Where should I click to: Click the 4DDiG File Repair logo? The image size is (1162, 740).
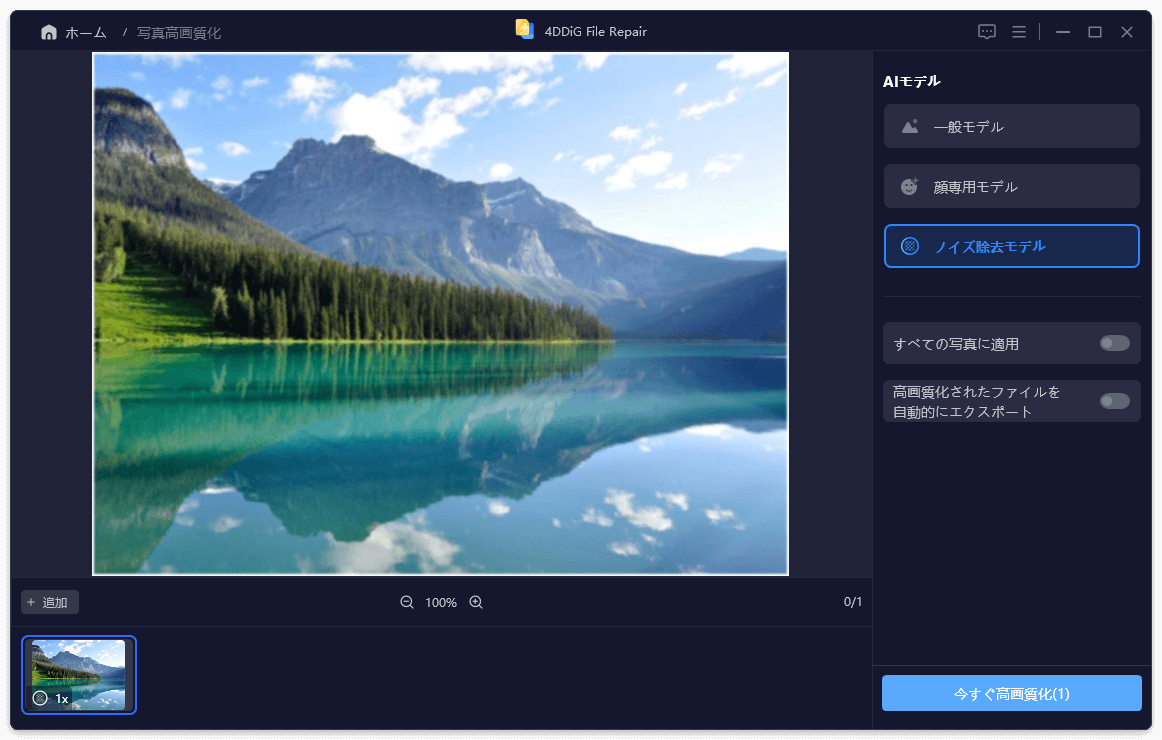tap(525, 29)
